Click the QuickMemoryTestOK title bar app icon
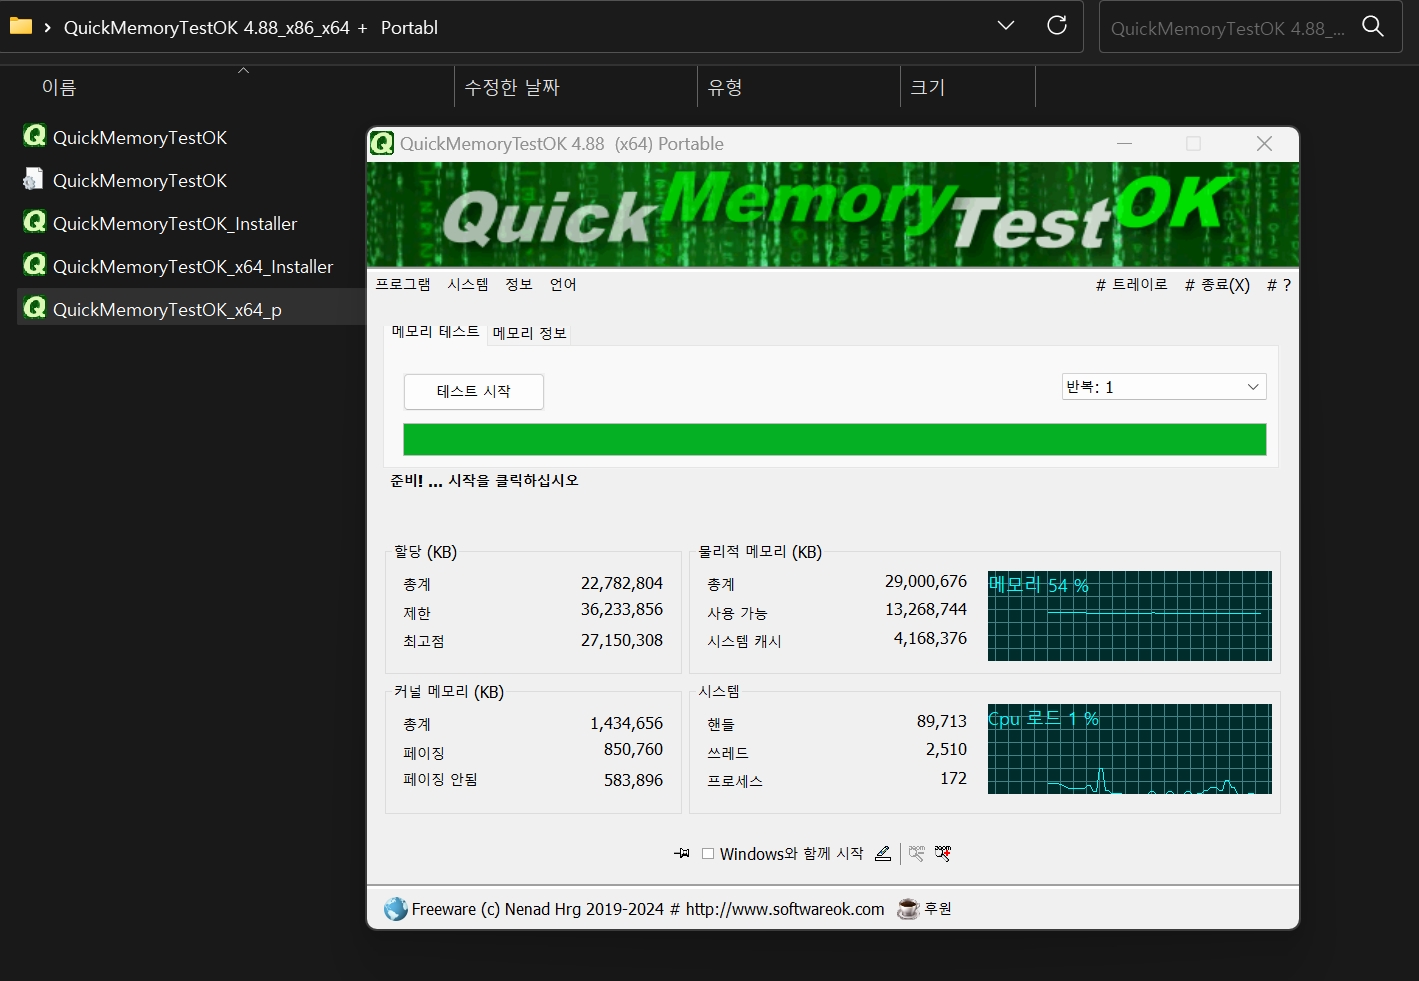Image resolution: width=1419 pixels, height=981 pixels. pyautogui.click(x=382, y=143)
